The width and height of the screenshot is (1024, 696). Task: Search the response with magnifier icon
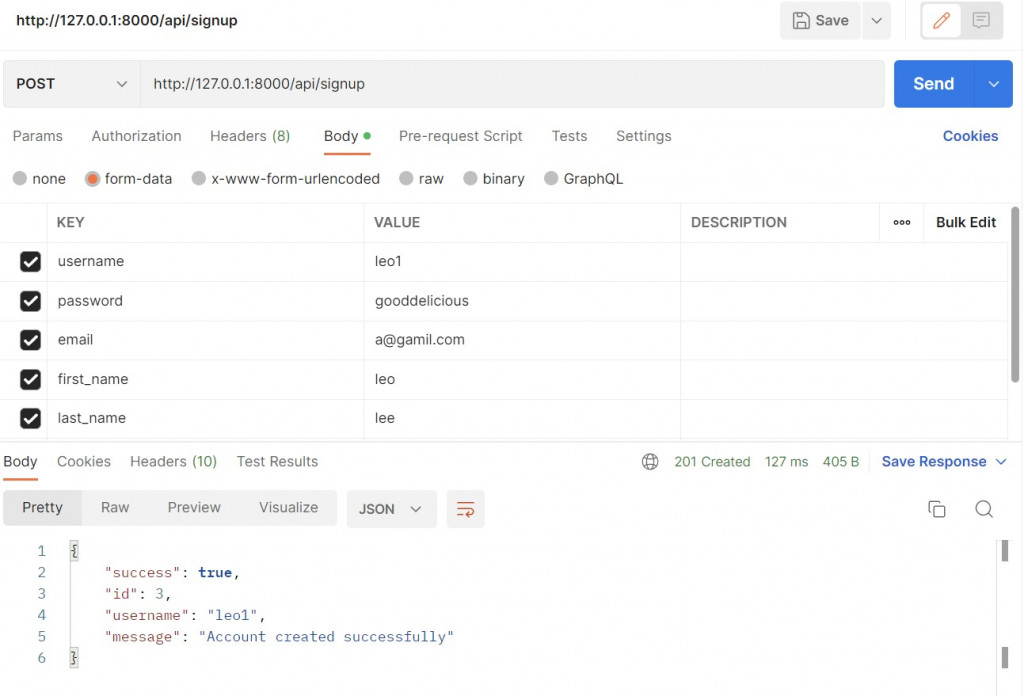(x=984, y=509)
